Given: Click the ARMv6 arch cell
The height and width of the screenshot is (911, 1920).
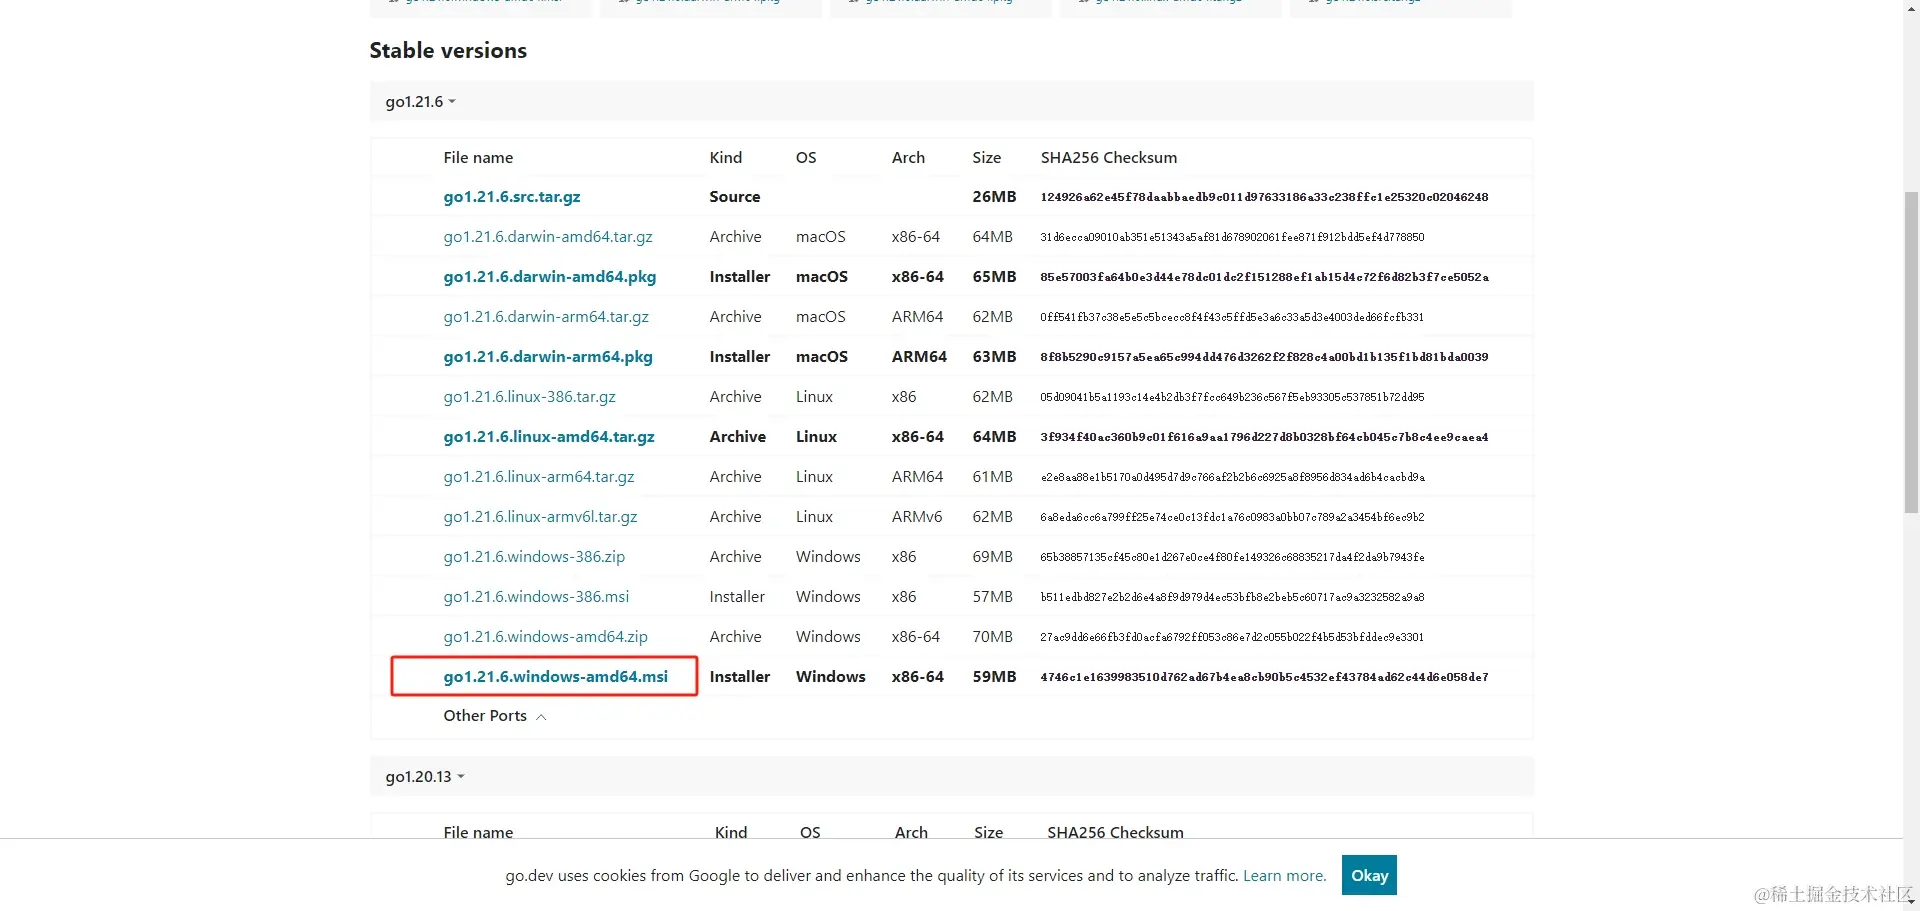Looking at the screenshot, I should coord(917,517).
